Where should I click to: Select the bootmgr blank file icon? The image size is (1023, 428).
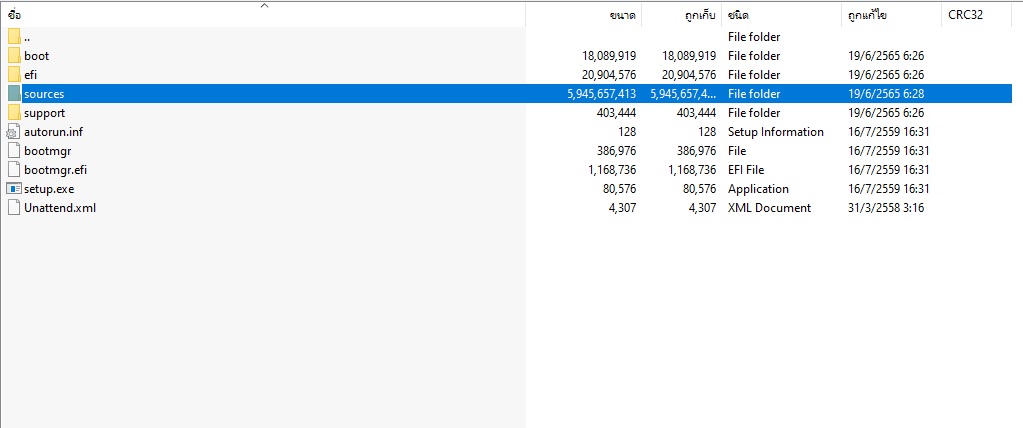pyautogui.click(x=13, y=151)
